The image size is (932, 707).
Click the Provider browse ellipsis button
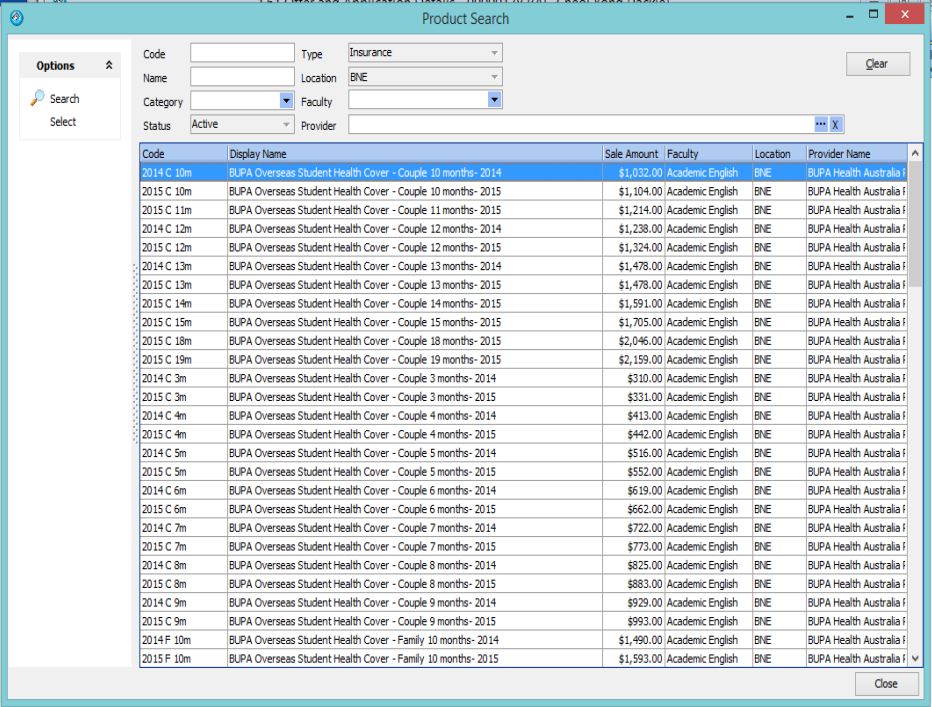(821, 124)
